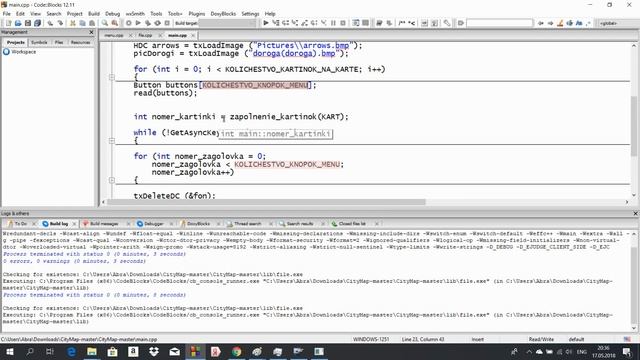The height and width of the screenshot is (360, 640).
Task: Click the Cut toolbar icon
Action: [73, 23]
